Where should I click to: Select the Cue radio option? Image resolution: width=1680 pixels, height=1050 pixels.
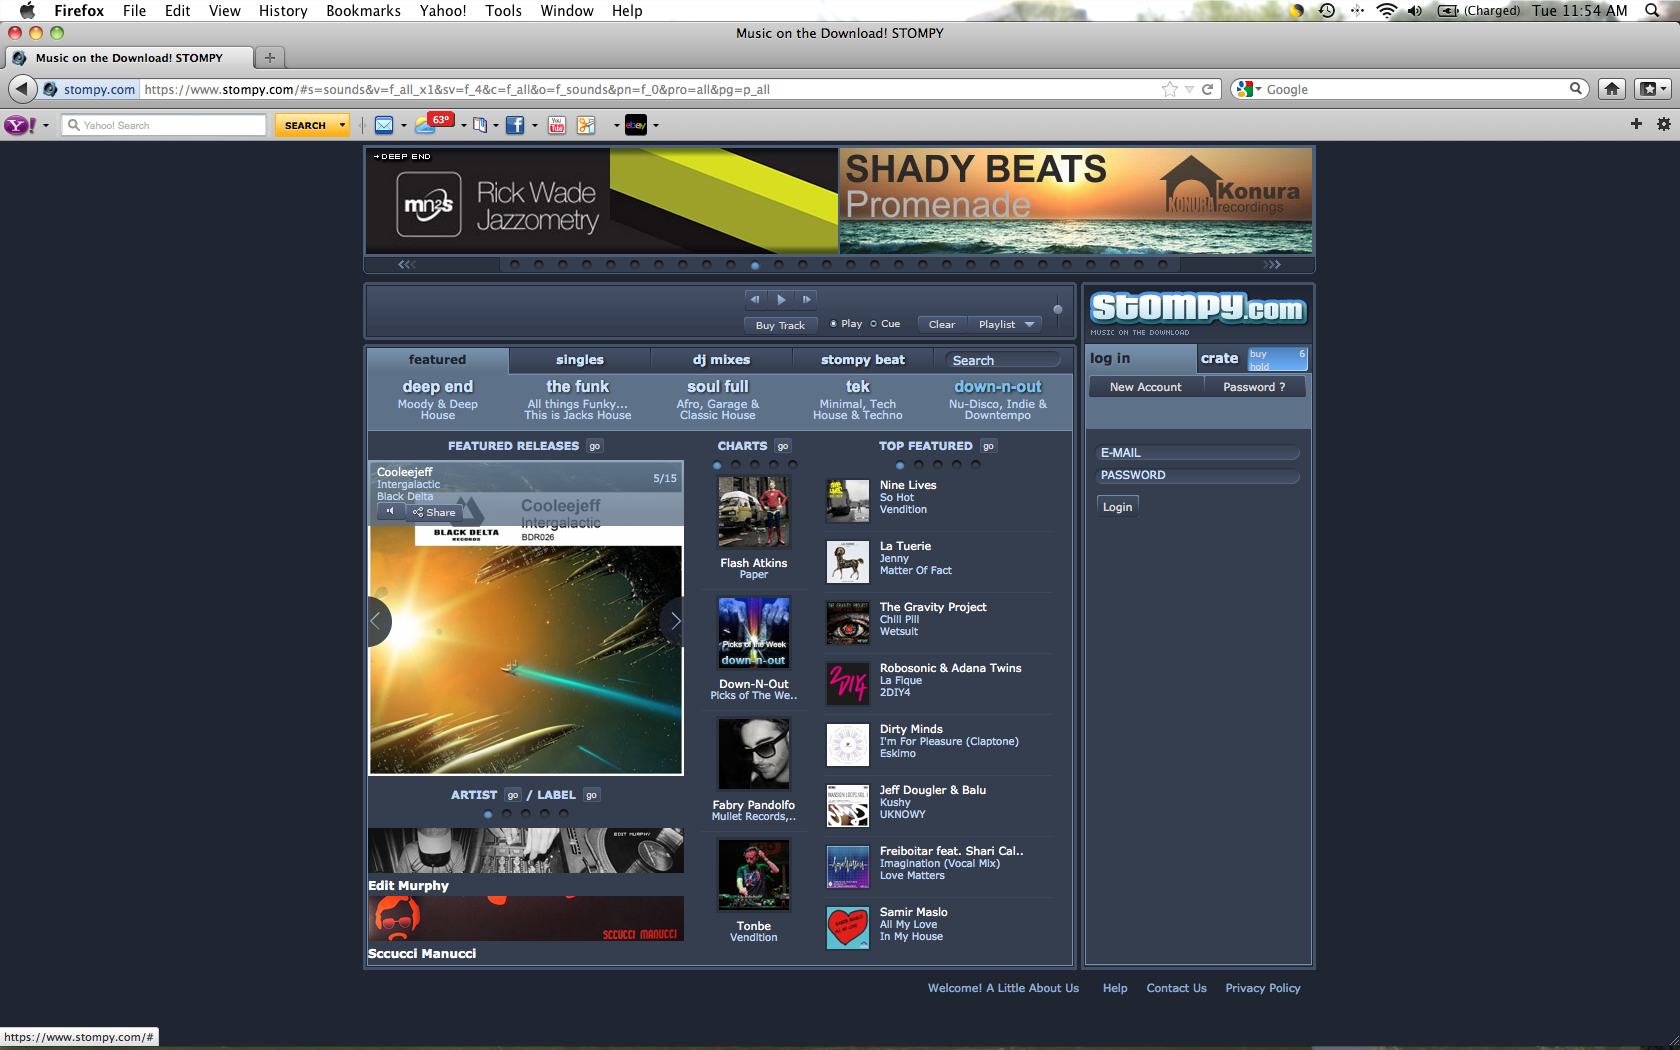[x=873, y=324]
